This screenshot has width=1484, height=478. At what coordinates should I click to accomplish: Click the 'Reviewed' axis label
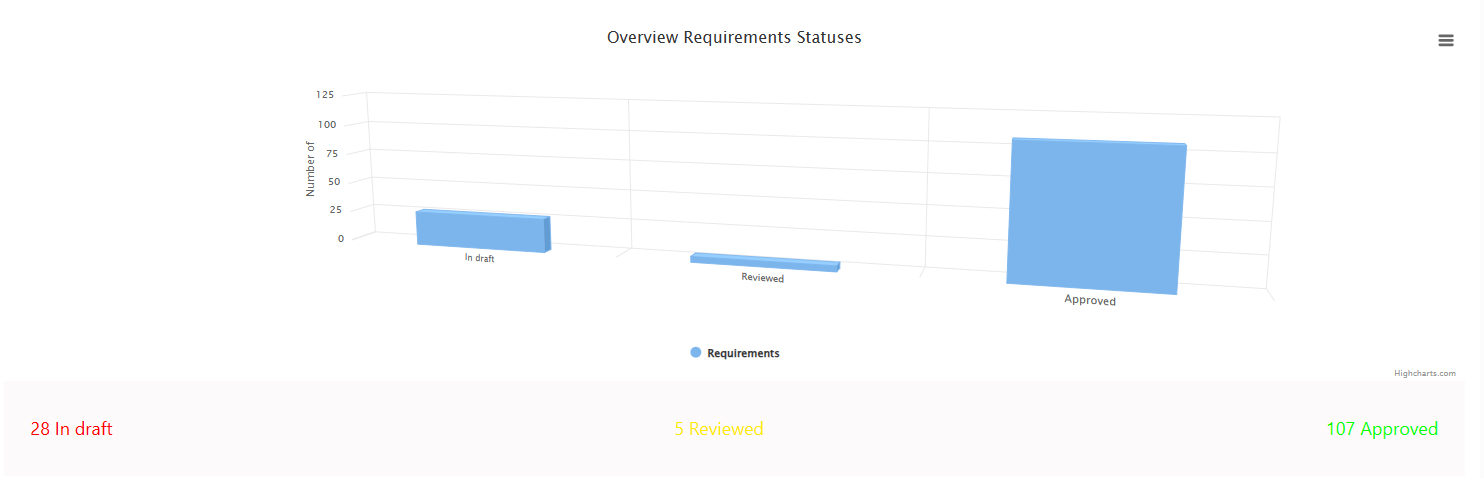[763, 278]
